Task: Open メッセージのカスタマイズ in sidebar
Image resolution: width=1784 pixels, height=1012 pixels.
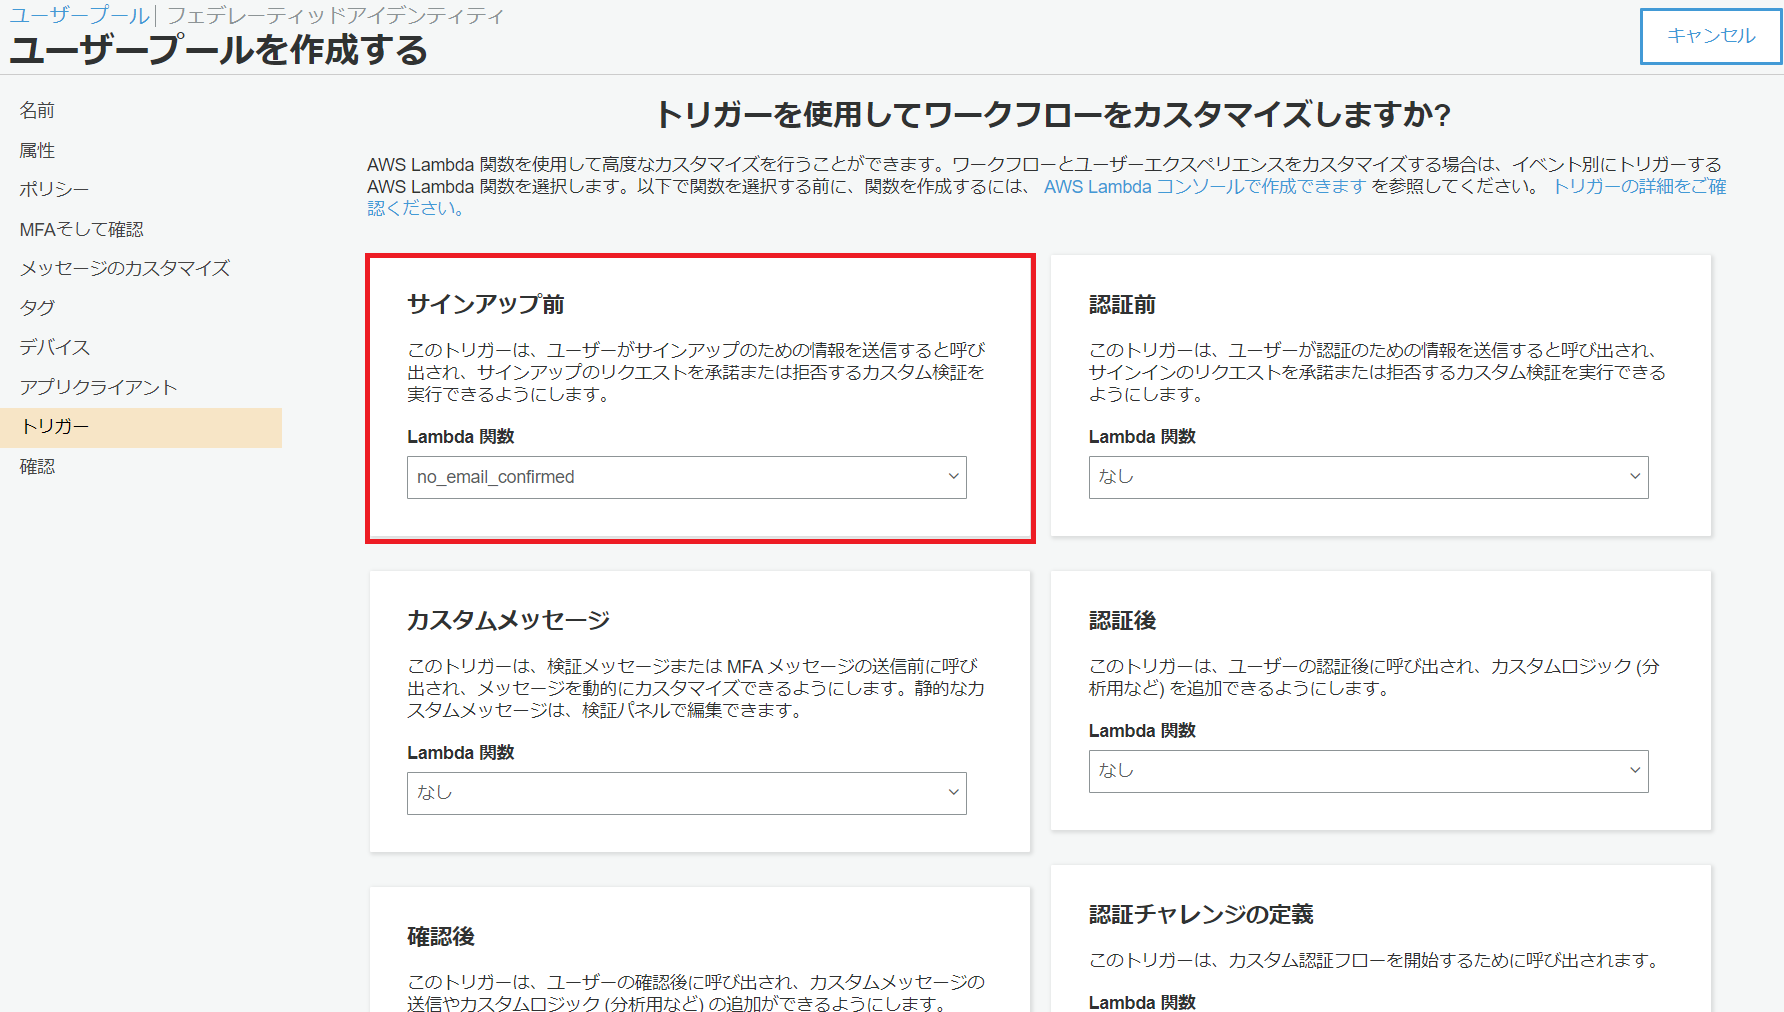Action: tap(125, 268)
